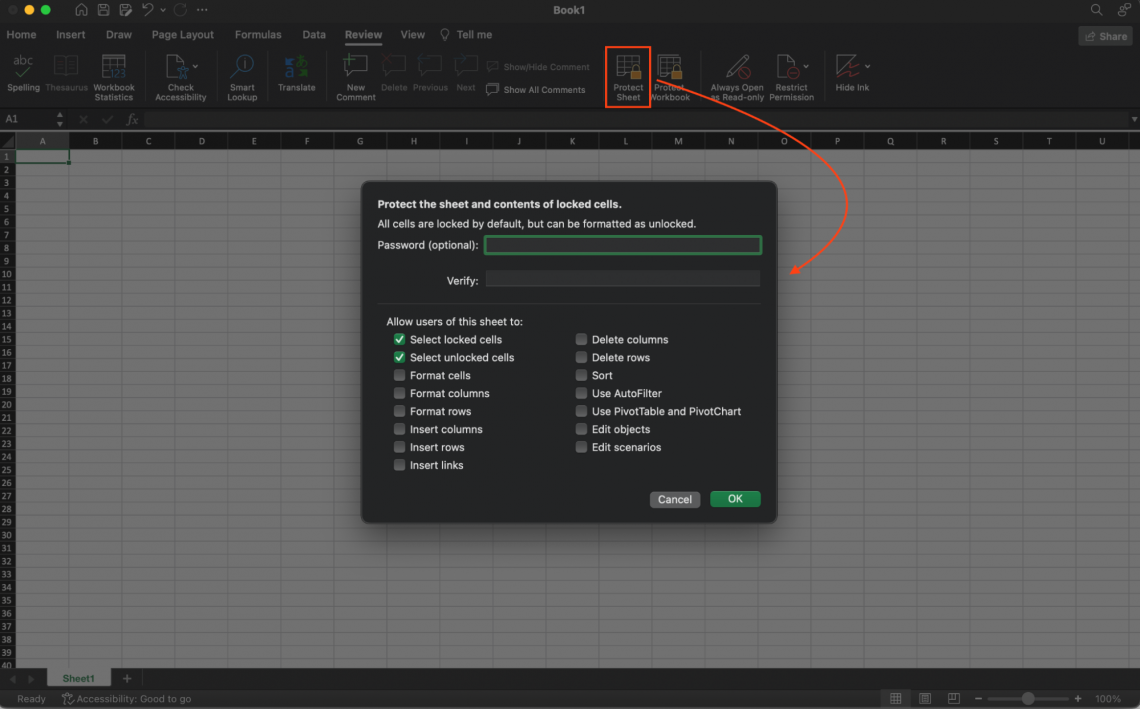The width and height of the screenshot is (1140, 709).
Task: Switch to Page Break Preview in status bar
Action: pyautogui.click(x=954, y=698)
